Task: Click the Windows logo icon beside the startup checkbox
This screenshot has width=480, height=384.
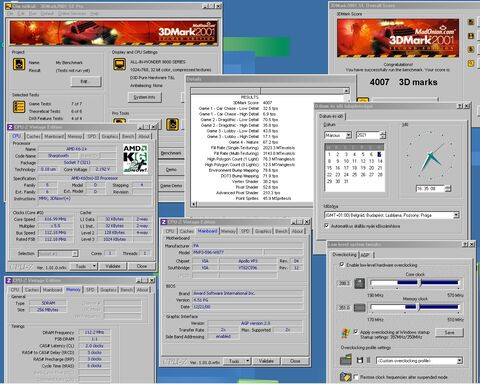Action: tap(346, 333)
